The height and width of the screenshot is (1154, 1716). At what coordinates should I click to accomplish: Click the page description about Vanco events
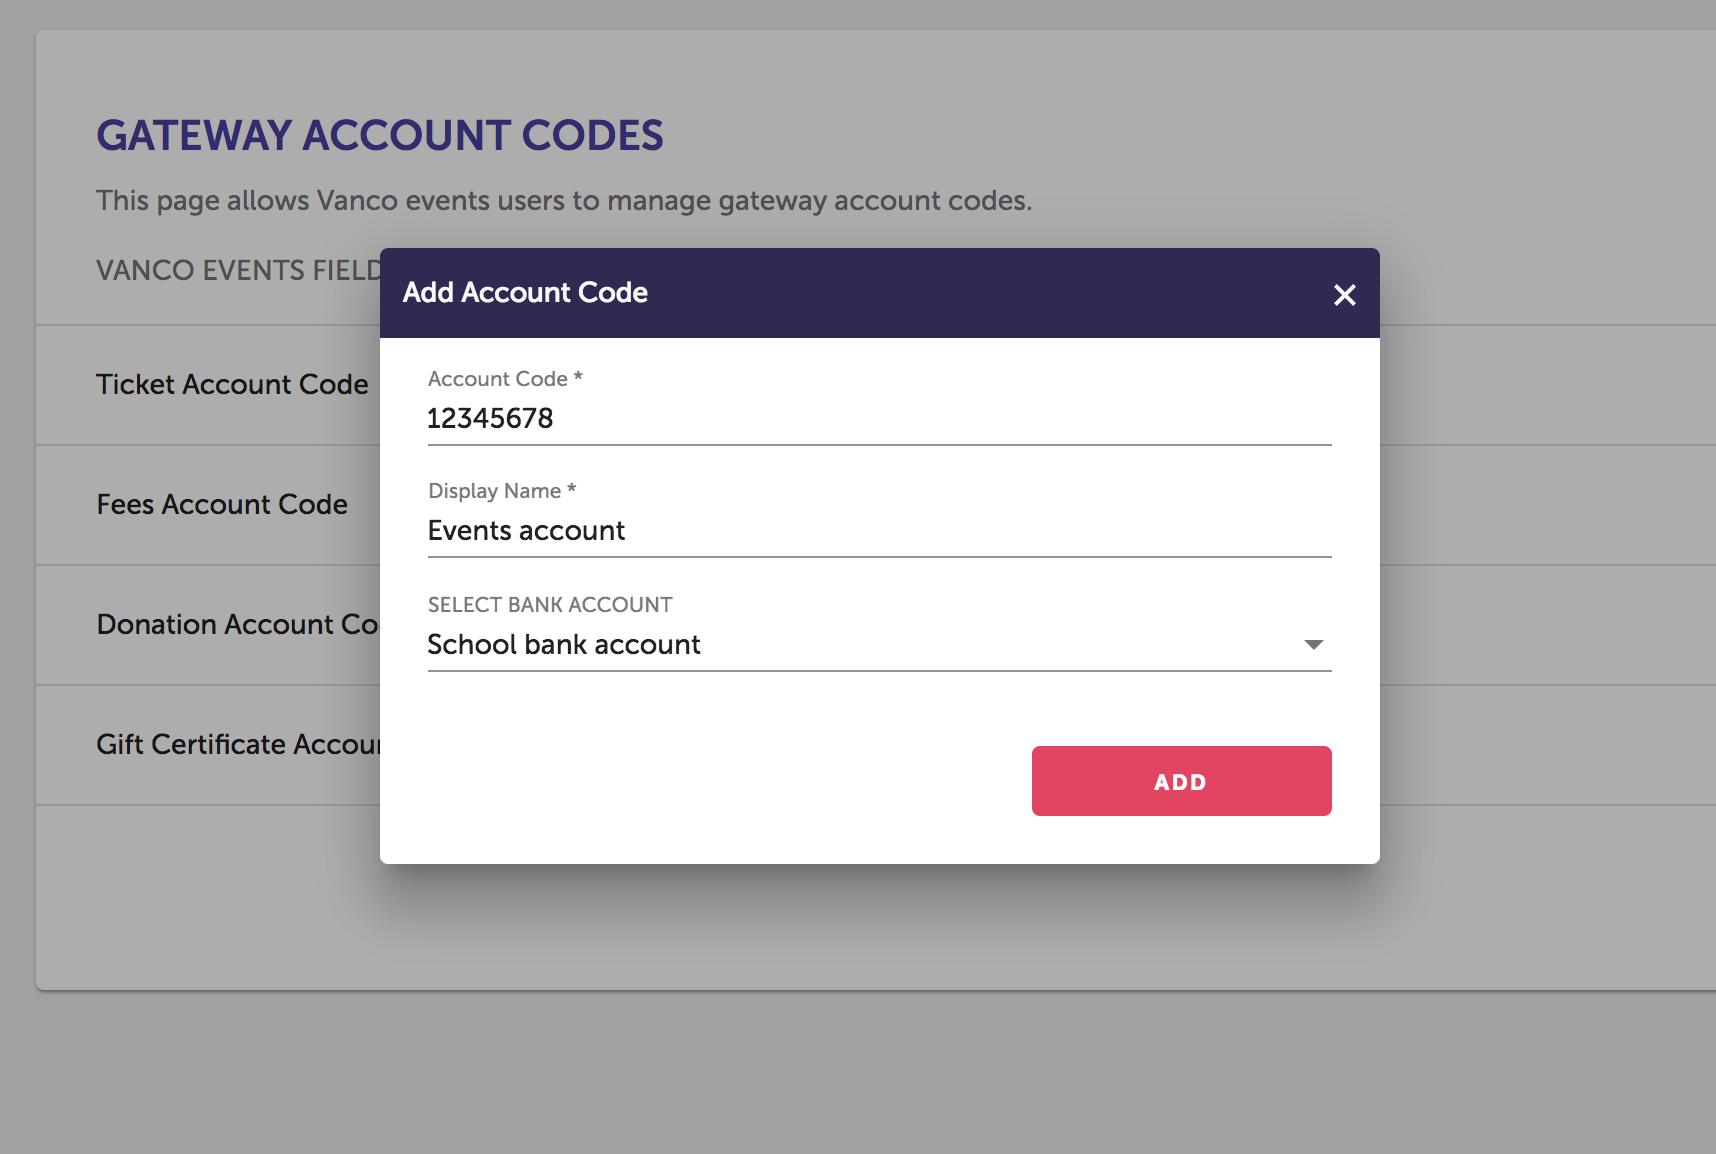tap(563, 201)
